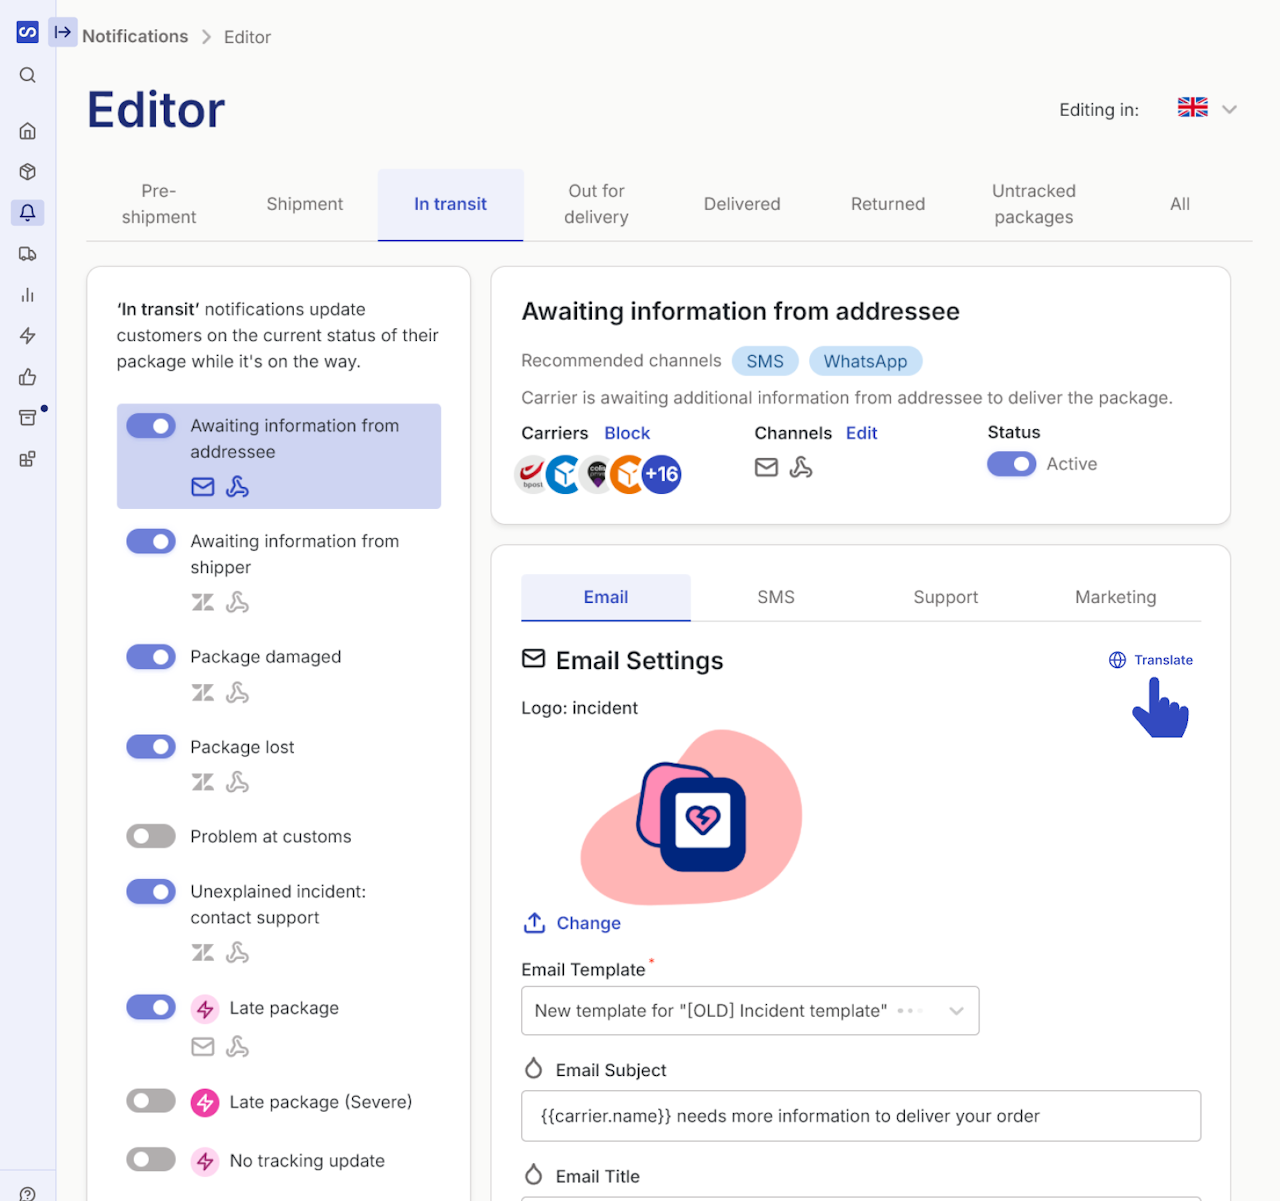Image resolution: width=1280 pixels, height=1201 pixels.
Task: Enable Late package (Severe) toggle
Action: click(x=151, y=1101)
